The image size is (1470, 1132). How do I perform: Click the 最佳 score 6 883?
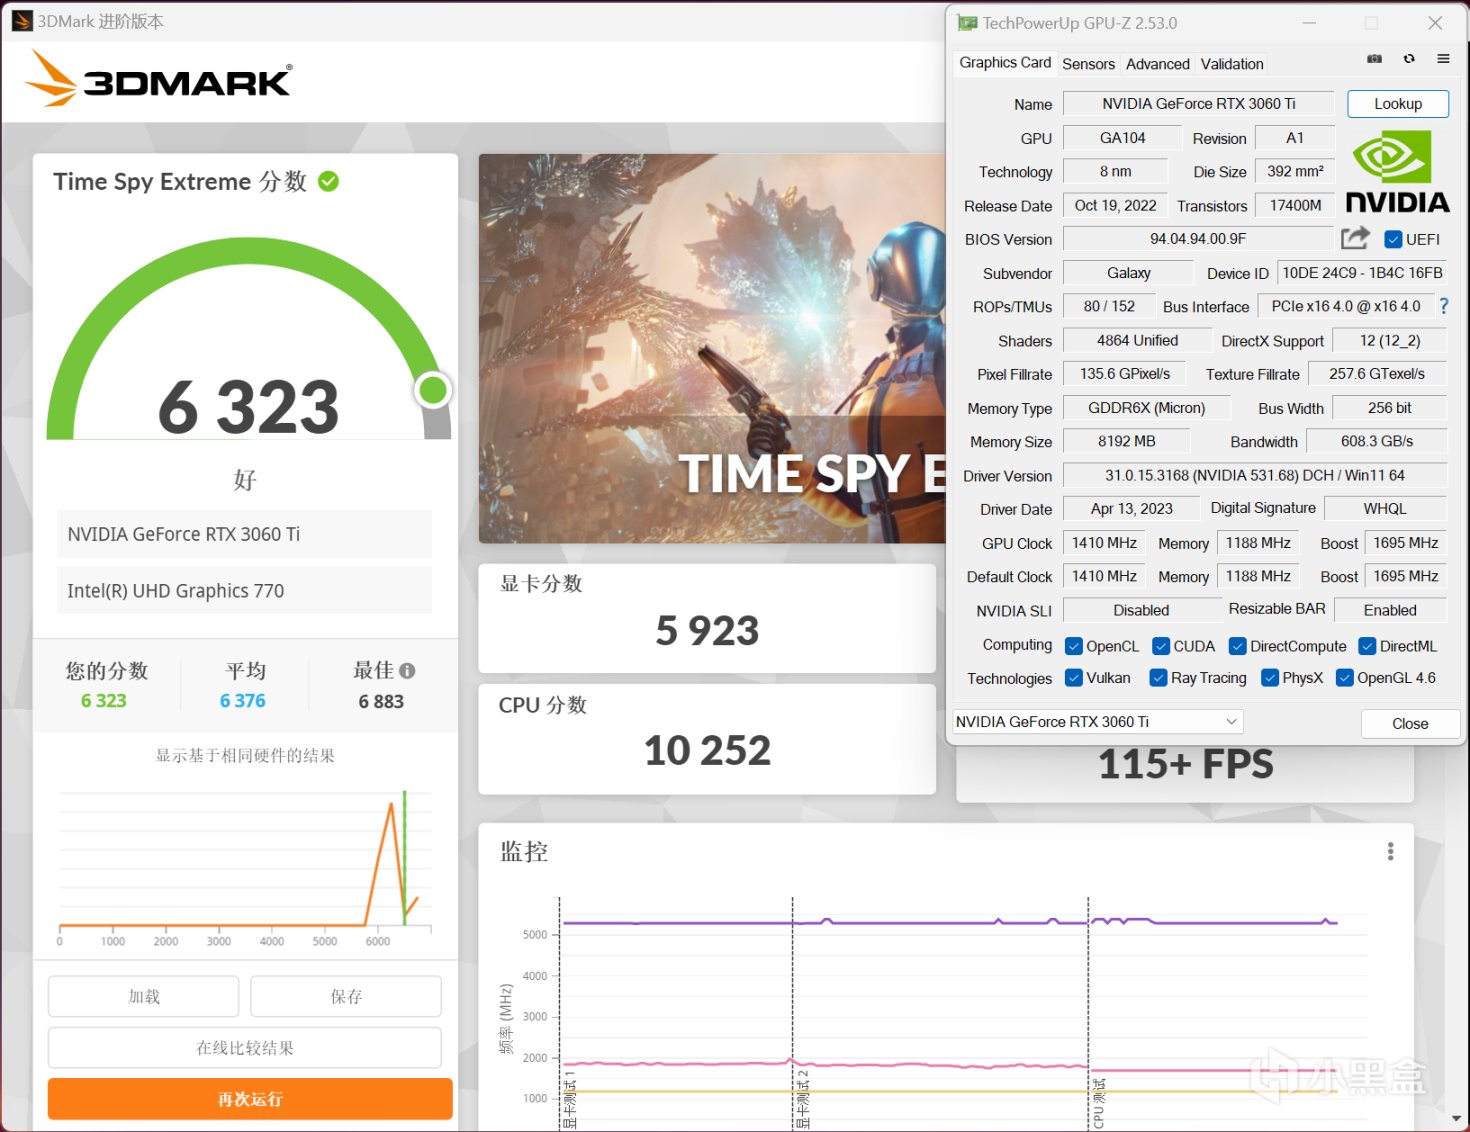pyautogui.click(x=381, y=702)
